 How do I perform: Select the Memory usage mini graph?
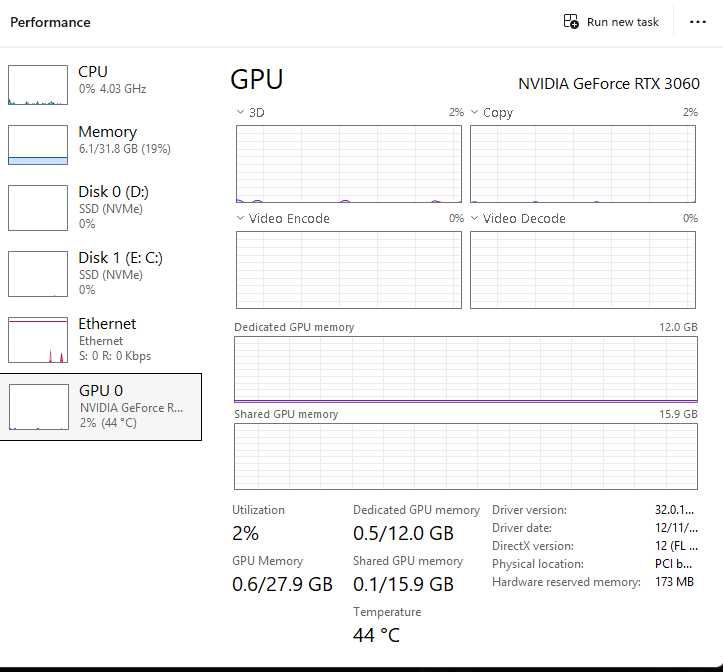[x=38, y=145]
